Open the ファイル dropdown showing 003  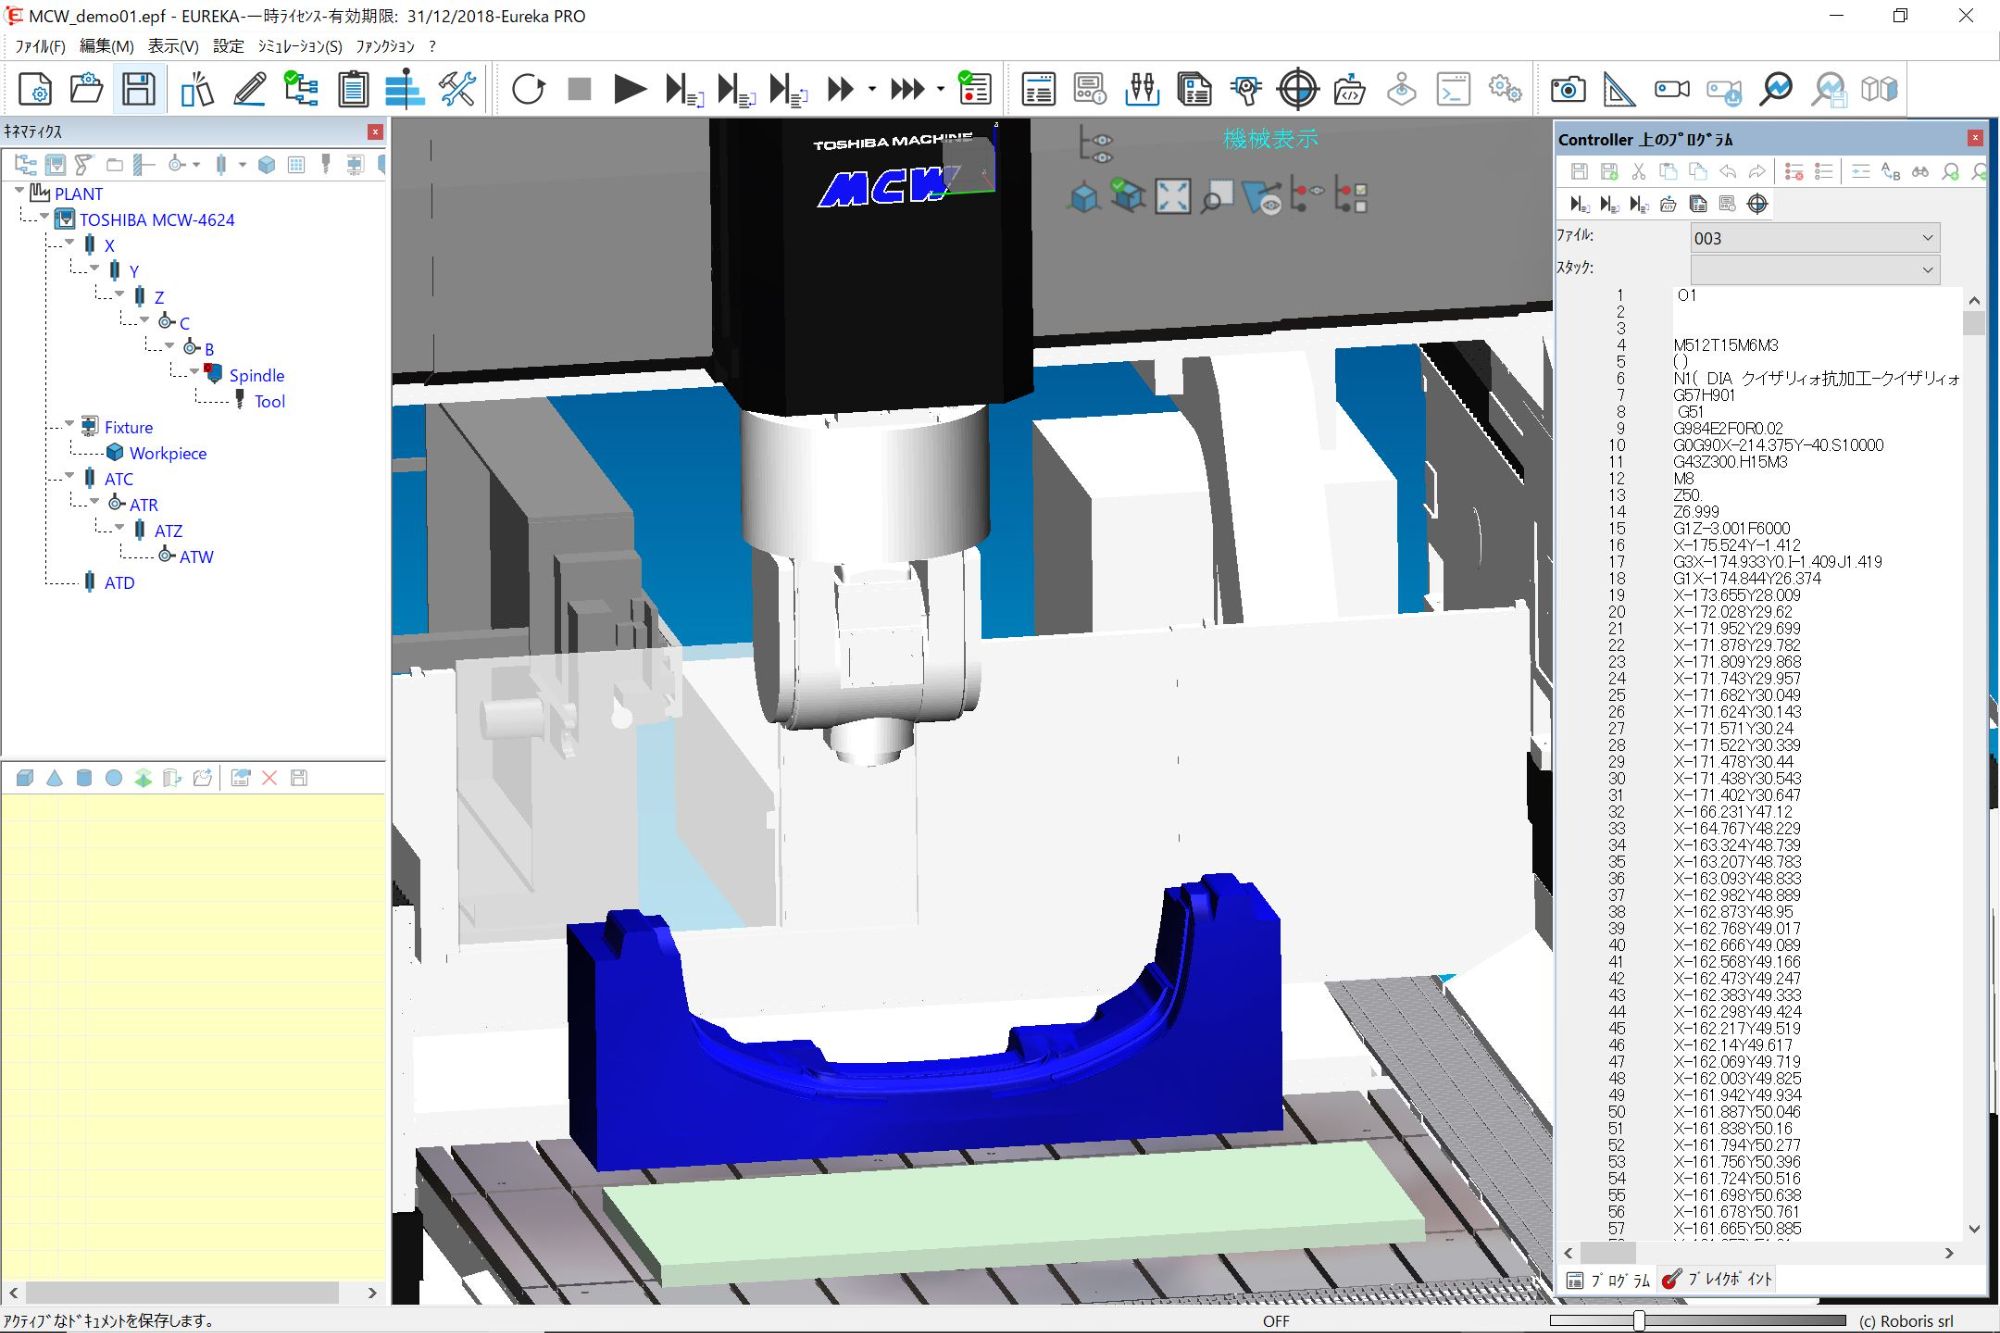pyautogui.click(x=1814, y=238)
